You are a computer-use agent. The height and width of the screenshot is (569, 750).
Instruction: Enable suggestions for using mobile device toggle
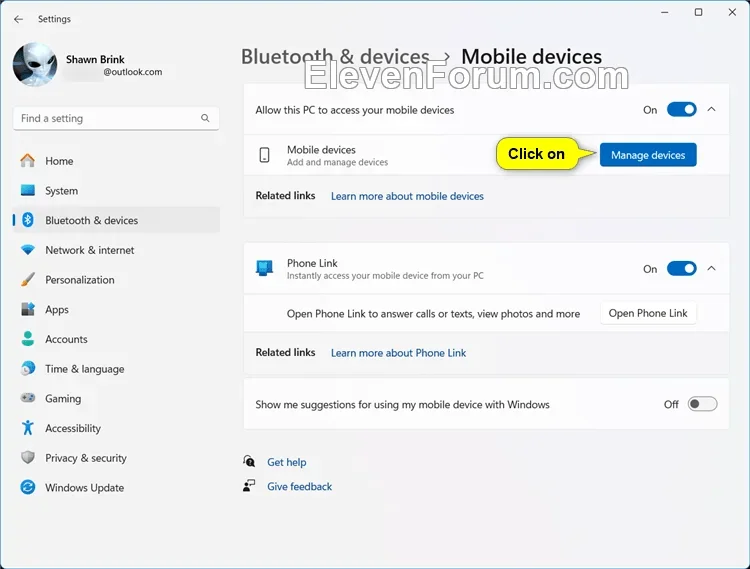tap(702, 404)
